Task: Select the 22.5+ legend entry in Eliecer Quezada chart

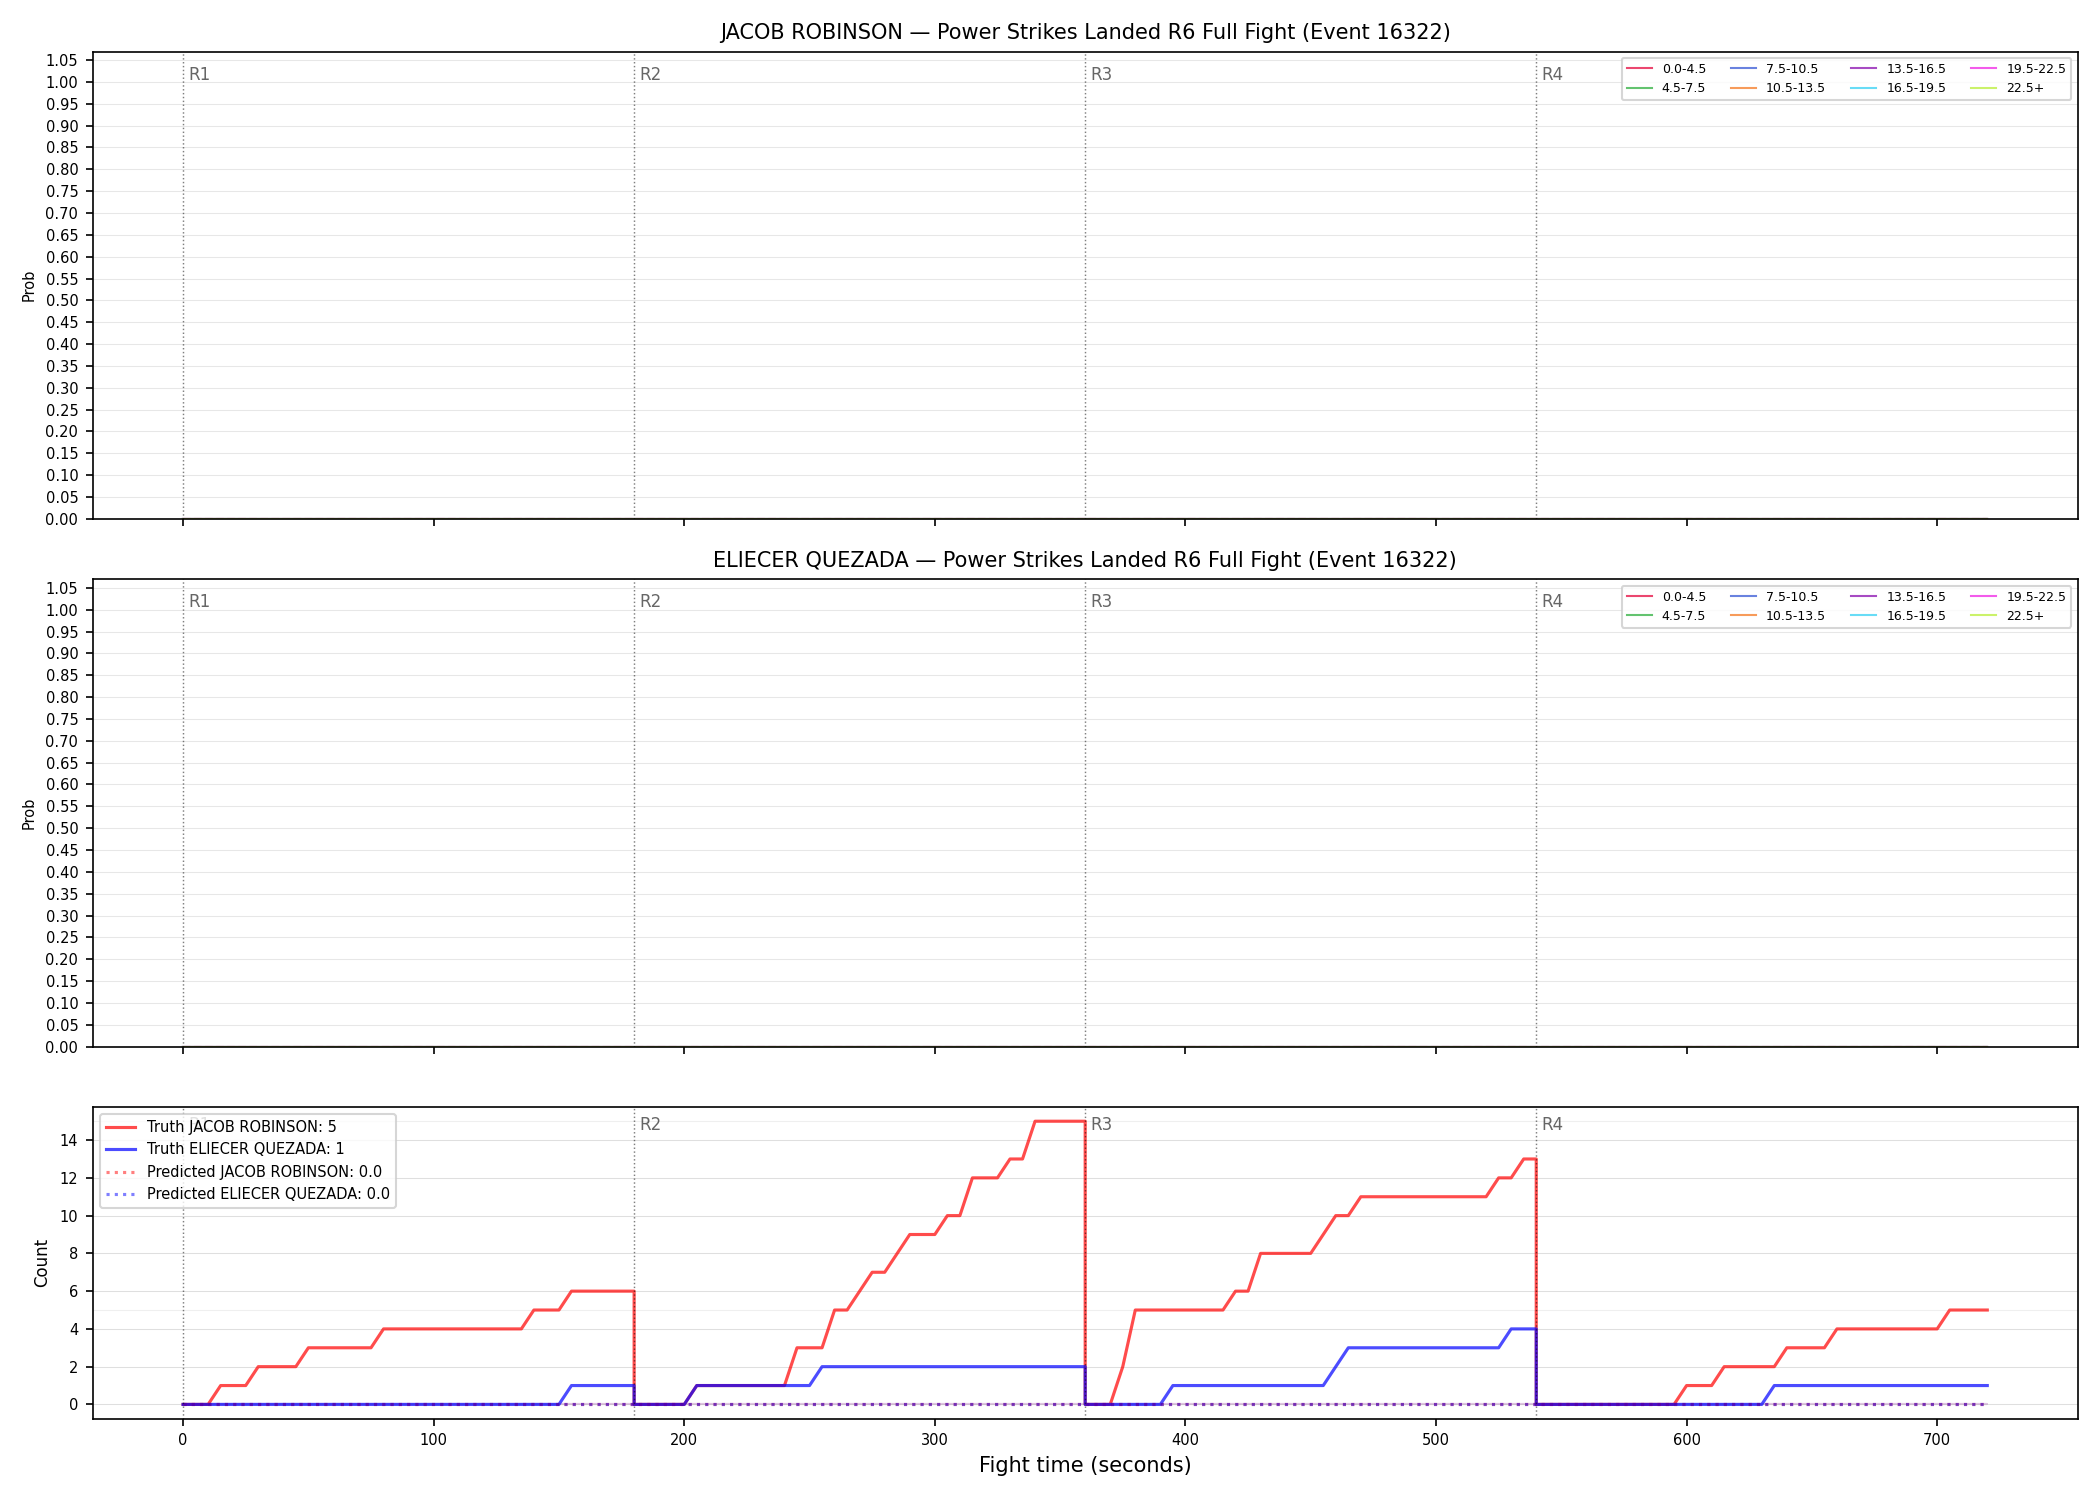Action: (2007, 616)
